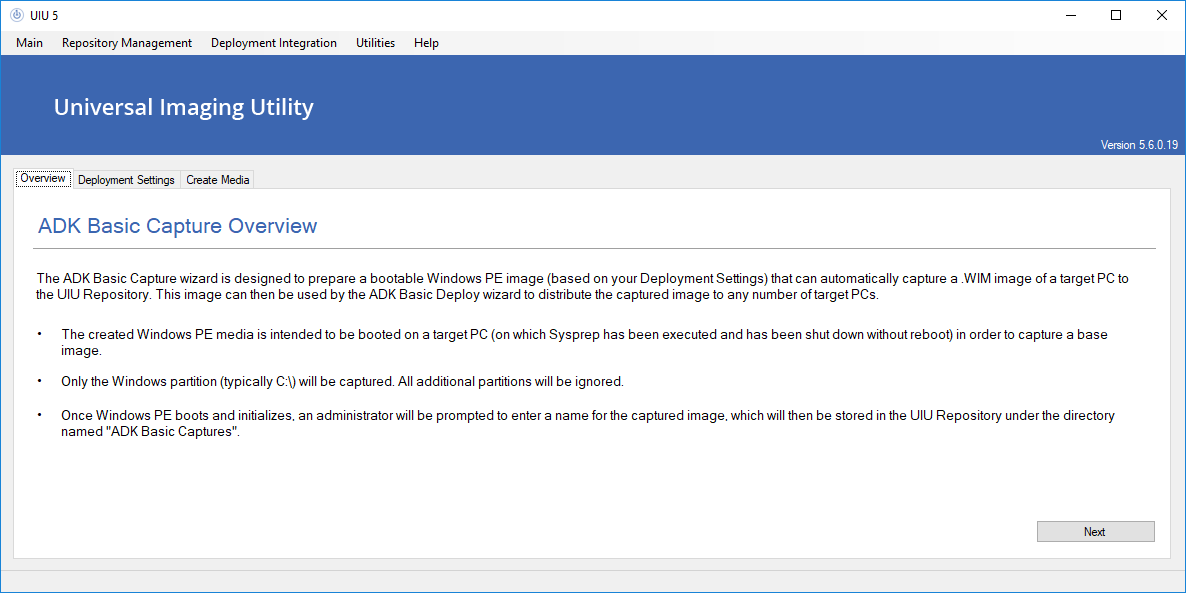
Task: Open the Repository Management menu
Action: tap(127, 43)
